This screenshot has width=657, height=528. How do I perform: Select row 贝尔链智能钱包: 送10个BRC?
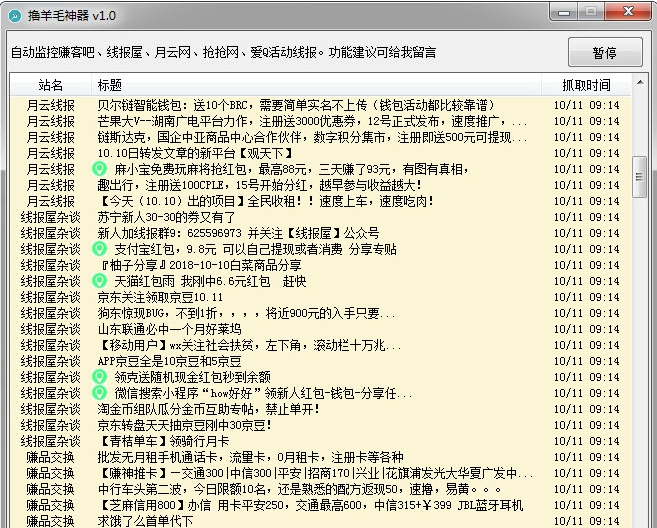coord(321,105)
